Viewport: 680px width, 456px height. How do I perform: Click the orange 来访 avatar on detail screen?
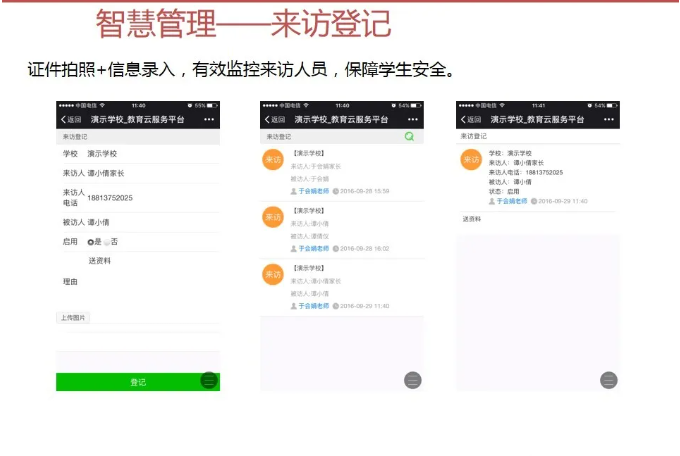coord(471,160)
